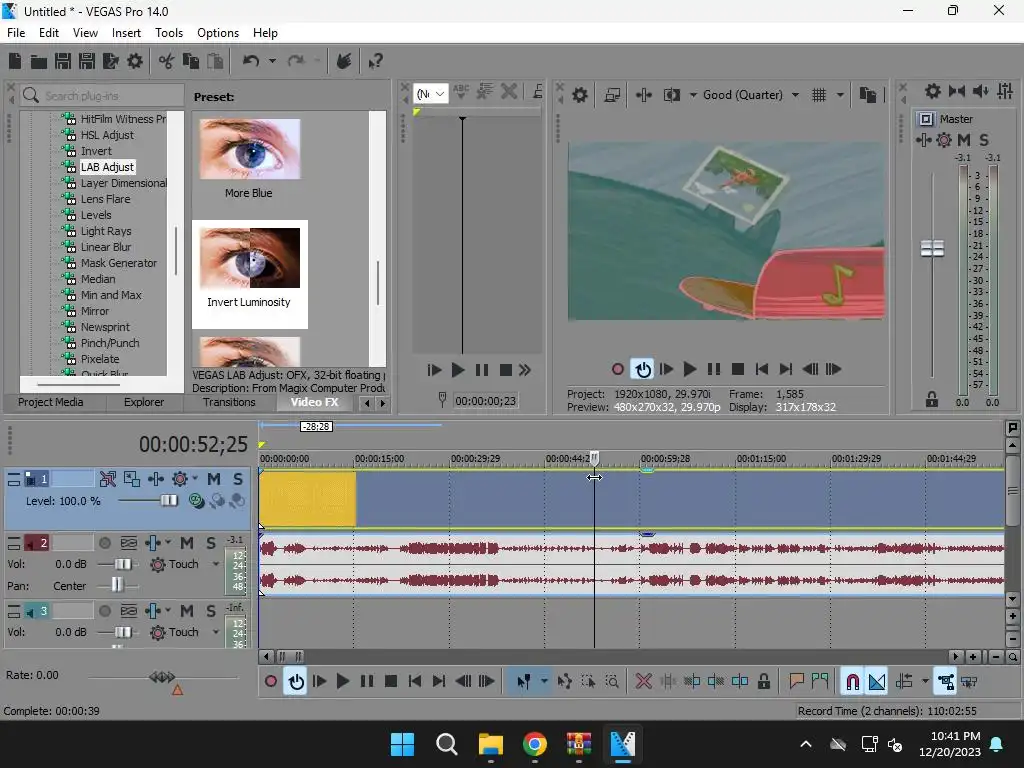Open the preview Overlays grid dropdown arrow
The width and height of the screenshot is (1024, 768).
pyautogui.click(x=840, y=95)
